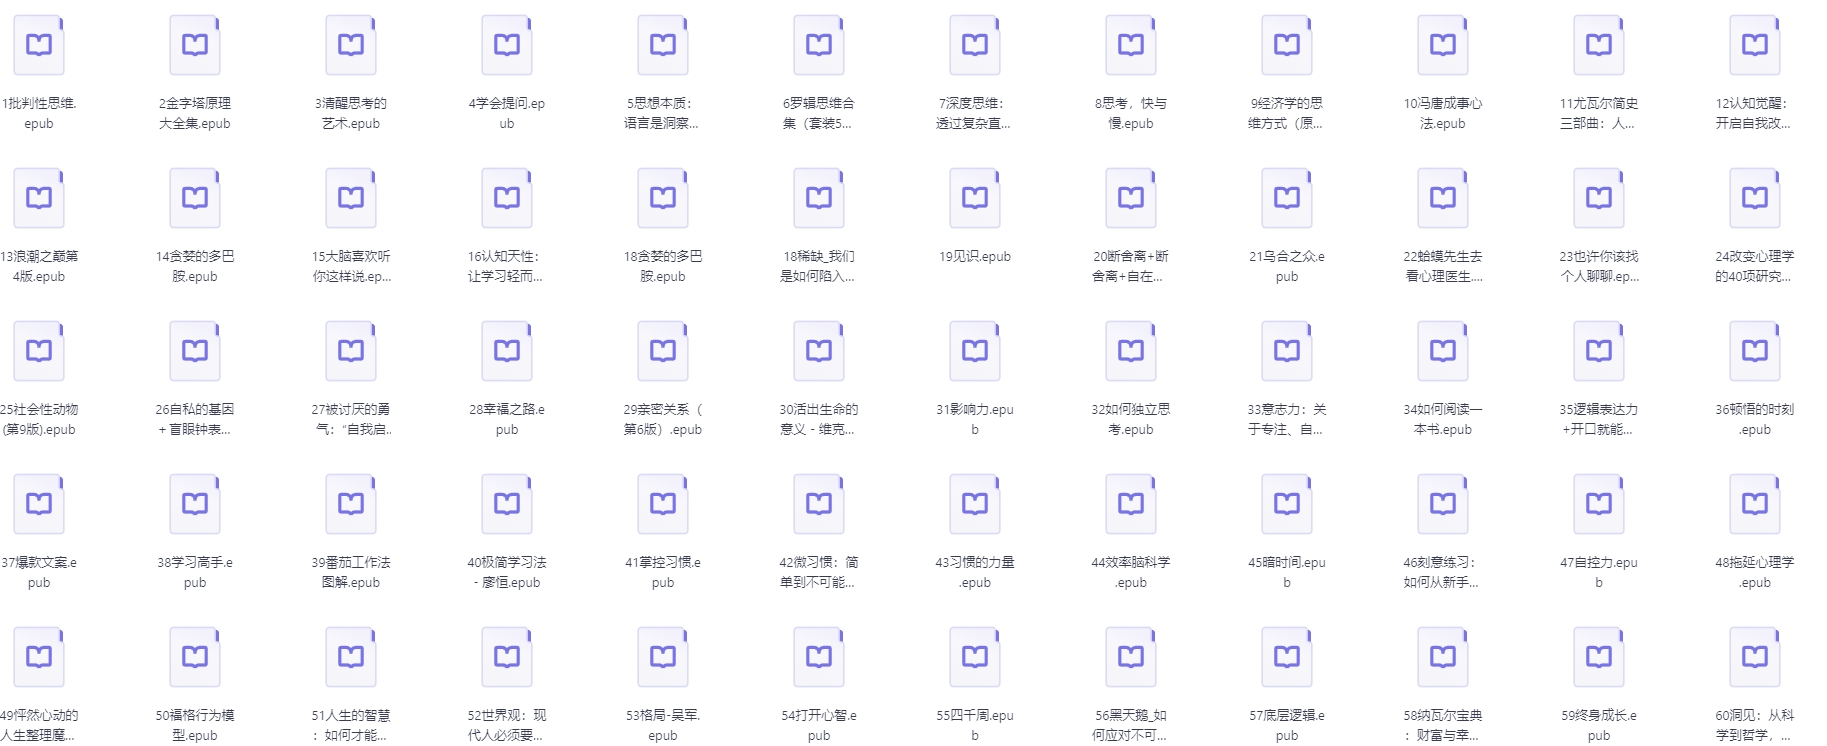Click the 59终身成长.epub file icon

tap(1599, 657)
